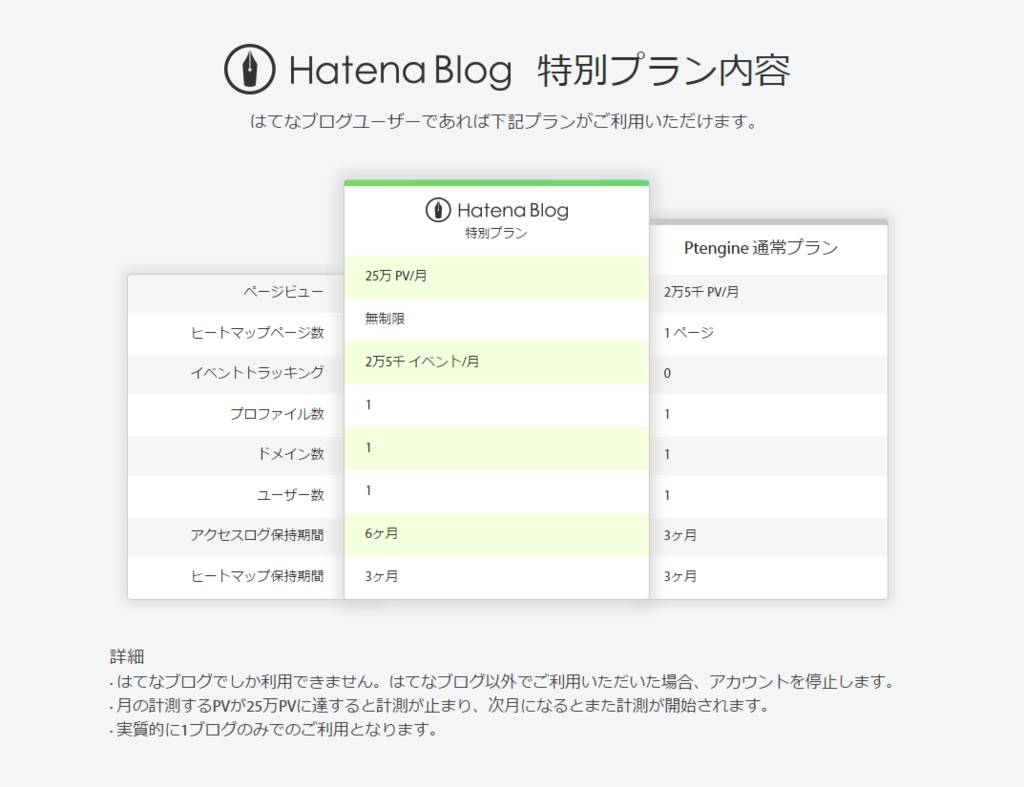Click the 'ヒートマップページ数' row label
The width and height of the screenshot is (1024, 787).
point(257,333)
